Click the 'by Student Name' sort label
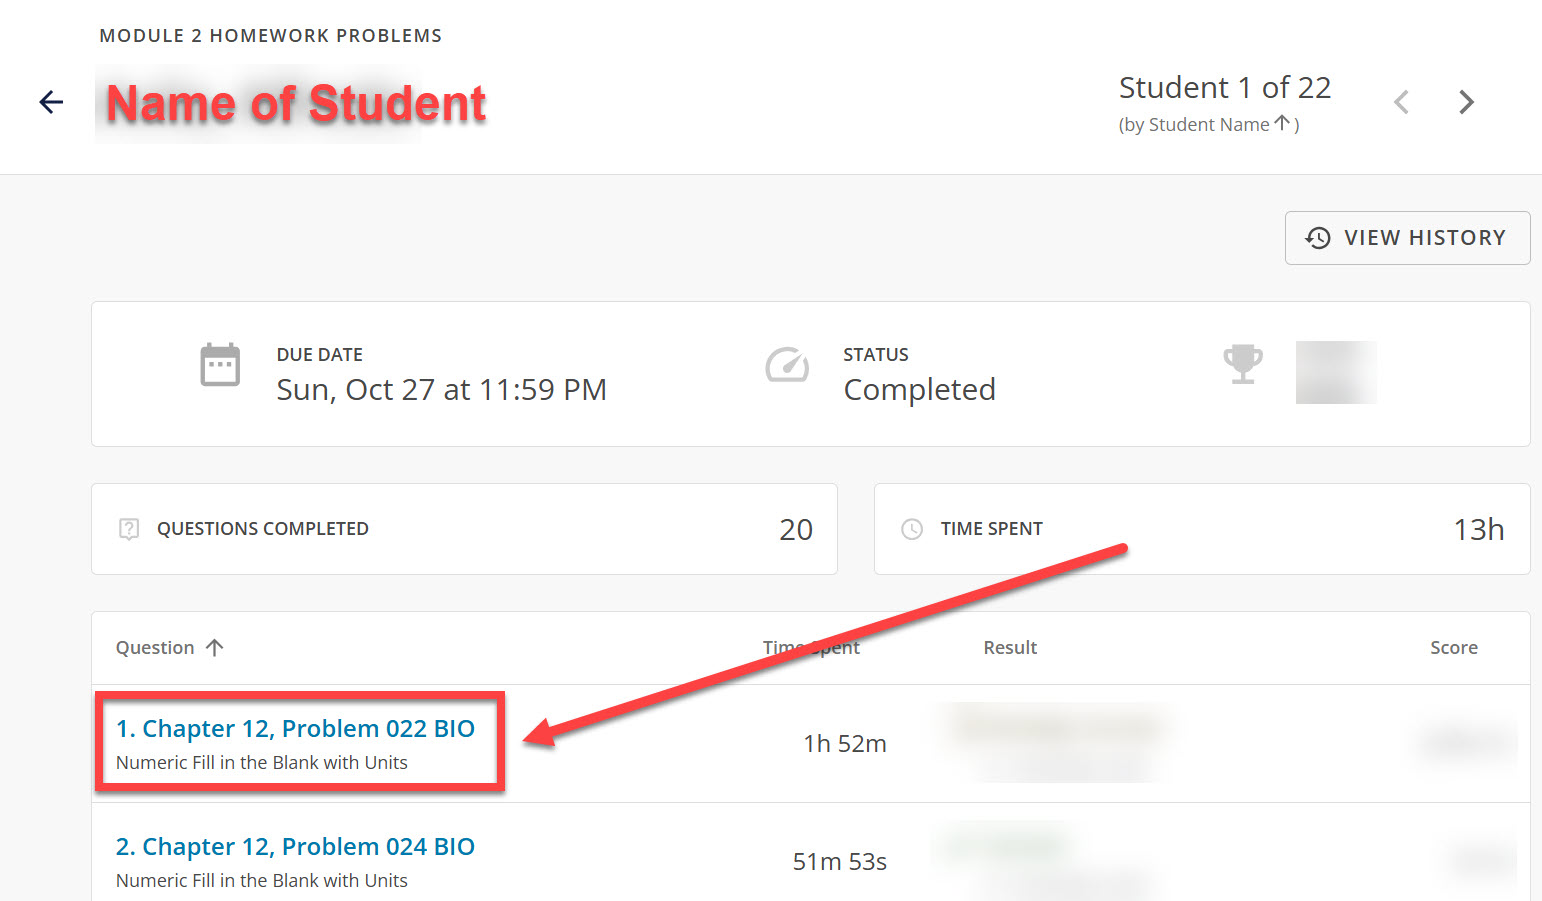 (x=1196, y=125)
